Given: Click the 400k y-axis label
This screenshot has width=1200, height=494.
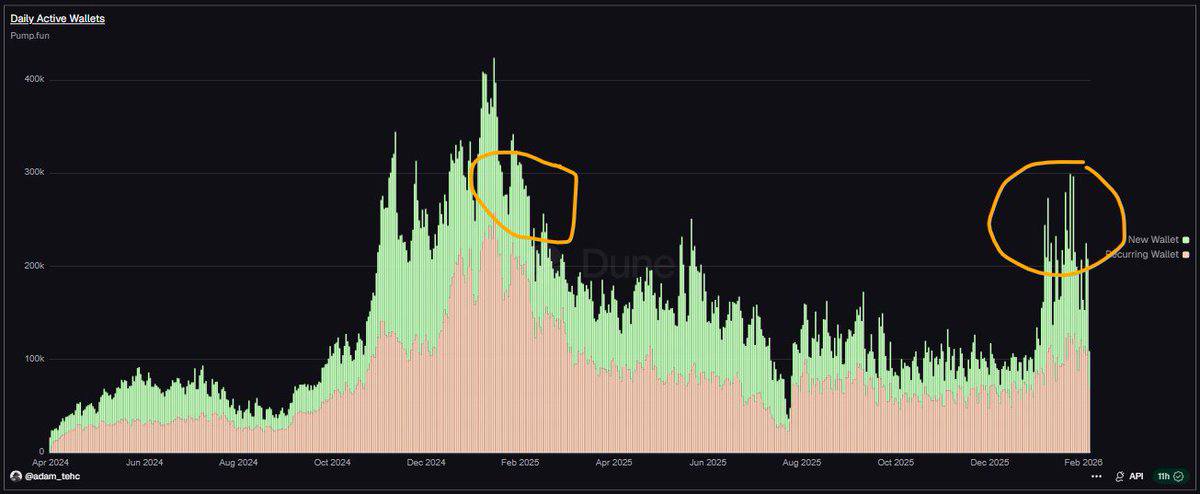Looking at the screenshot, I should coord(33,79).
